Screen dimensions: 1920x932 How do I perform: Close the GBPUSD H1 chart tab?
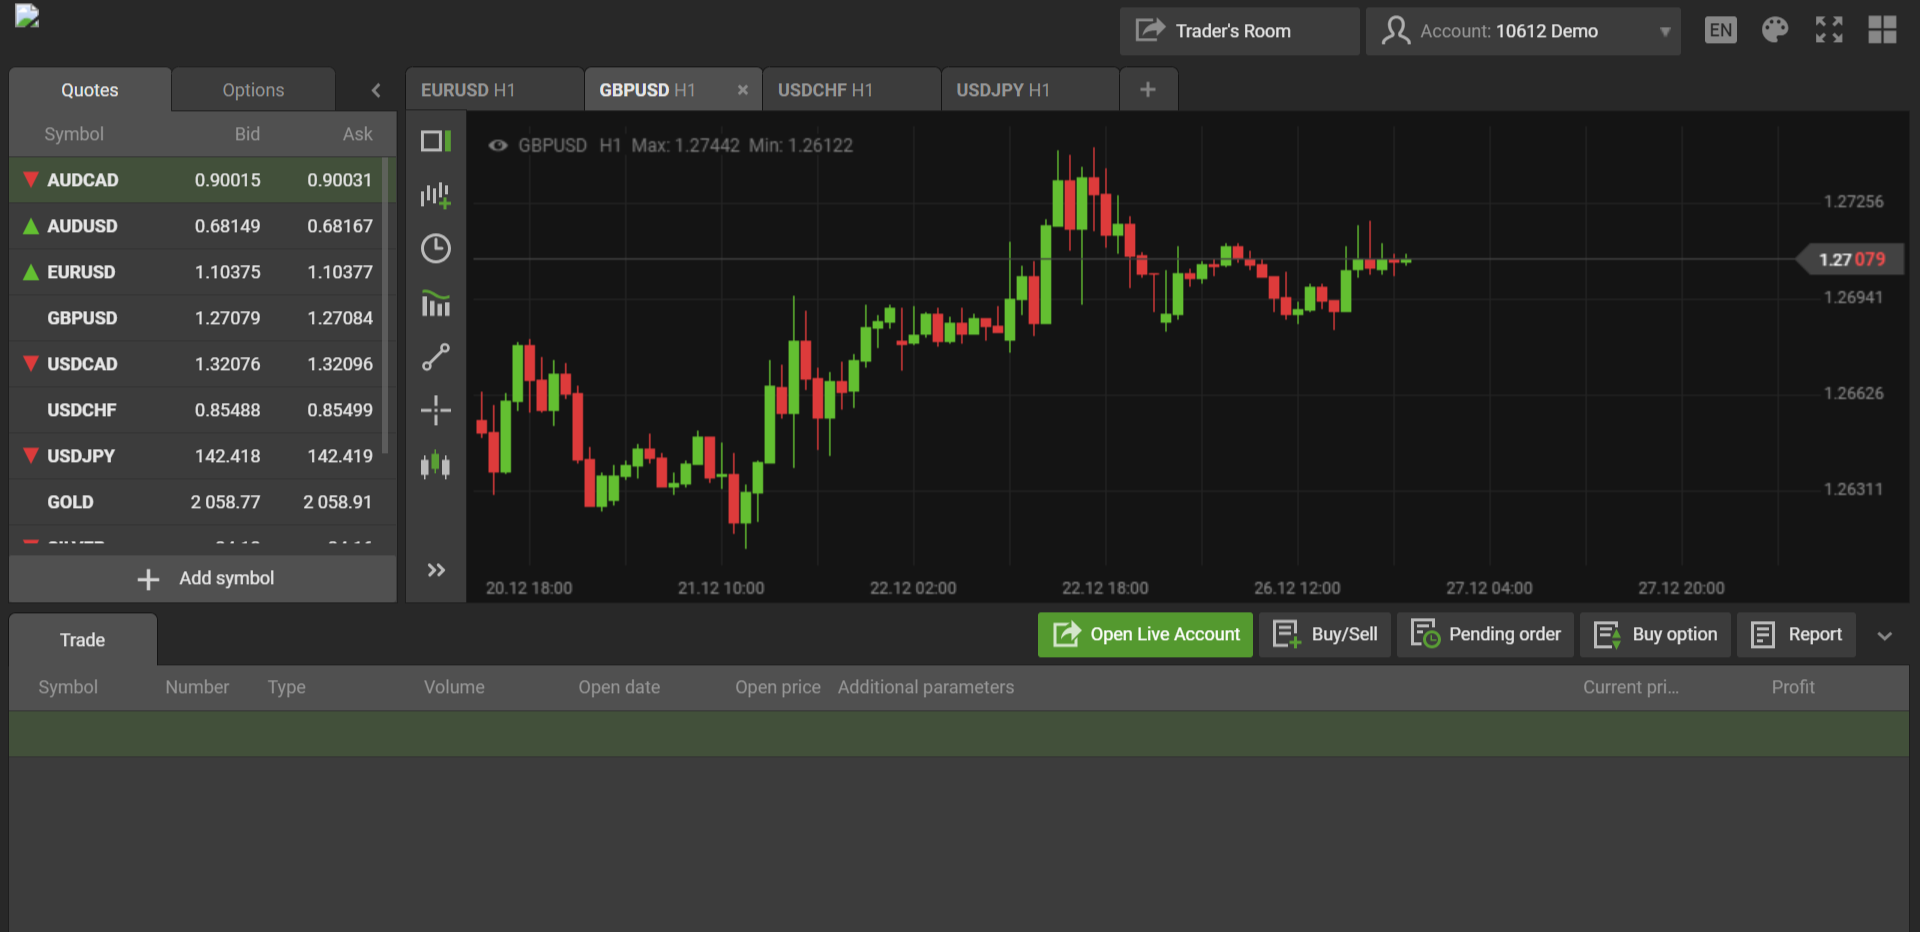tap(742, 90)
